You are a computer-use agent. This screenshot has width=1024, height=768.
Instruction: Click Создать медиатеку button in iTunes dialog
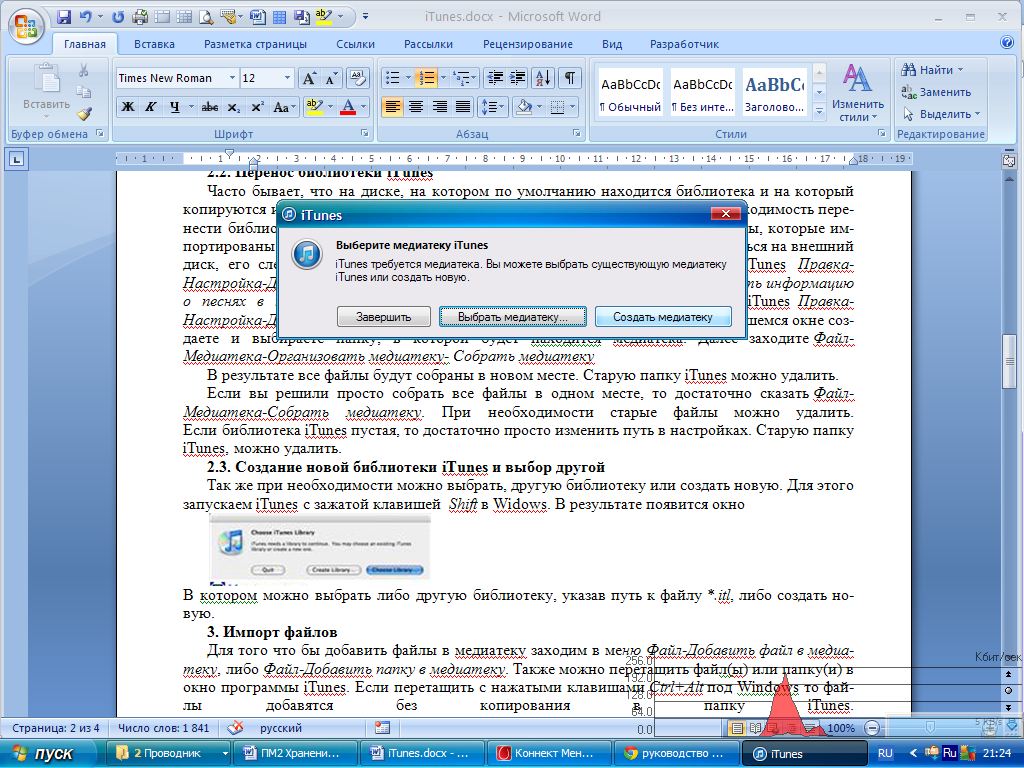tap(663, 317)
